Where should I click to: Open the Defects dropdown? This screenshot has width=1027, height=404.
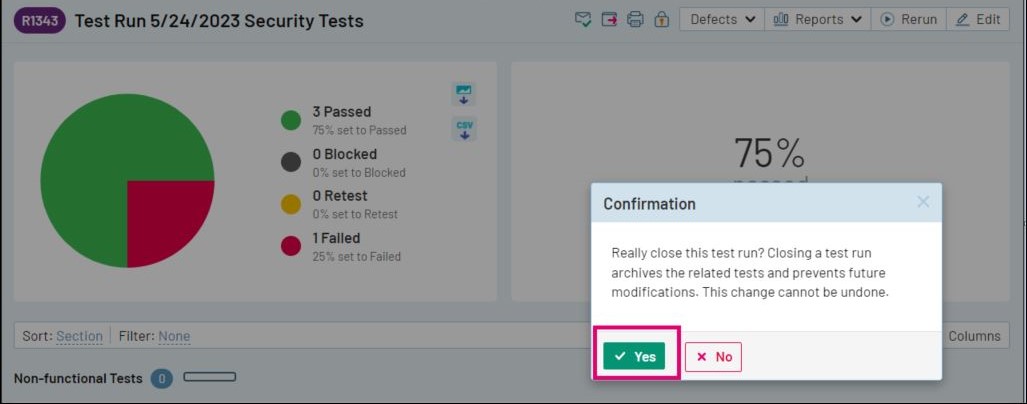[722, 20]
